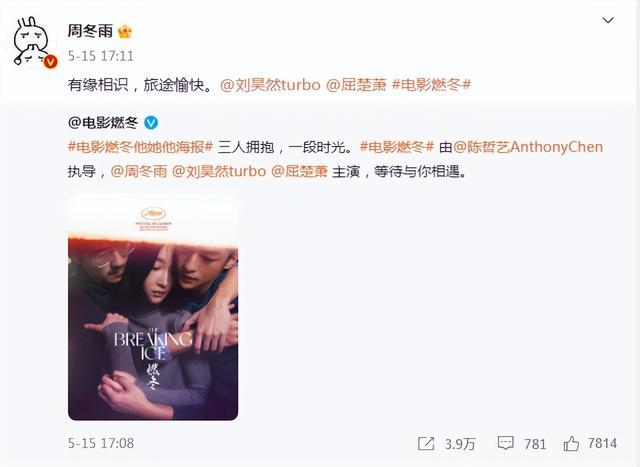The width and height of the screenshot is (640, 467).
Task: Click the 5-15 17:11 post timestamp
Action: click(101, 56)
